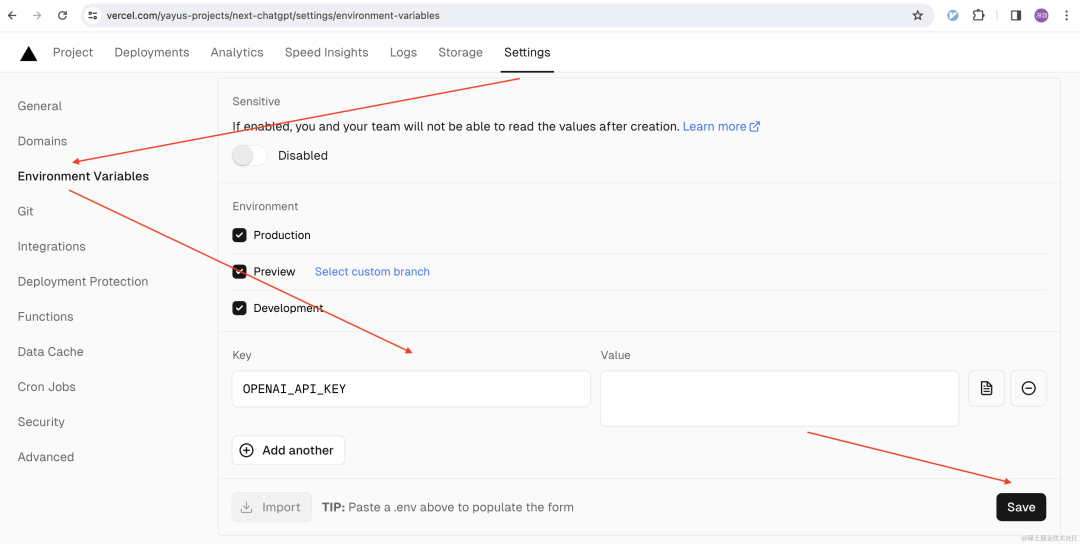Toggle the Sensitive switch

click(x=249, y=156)
